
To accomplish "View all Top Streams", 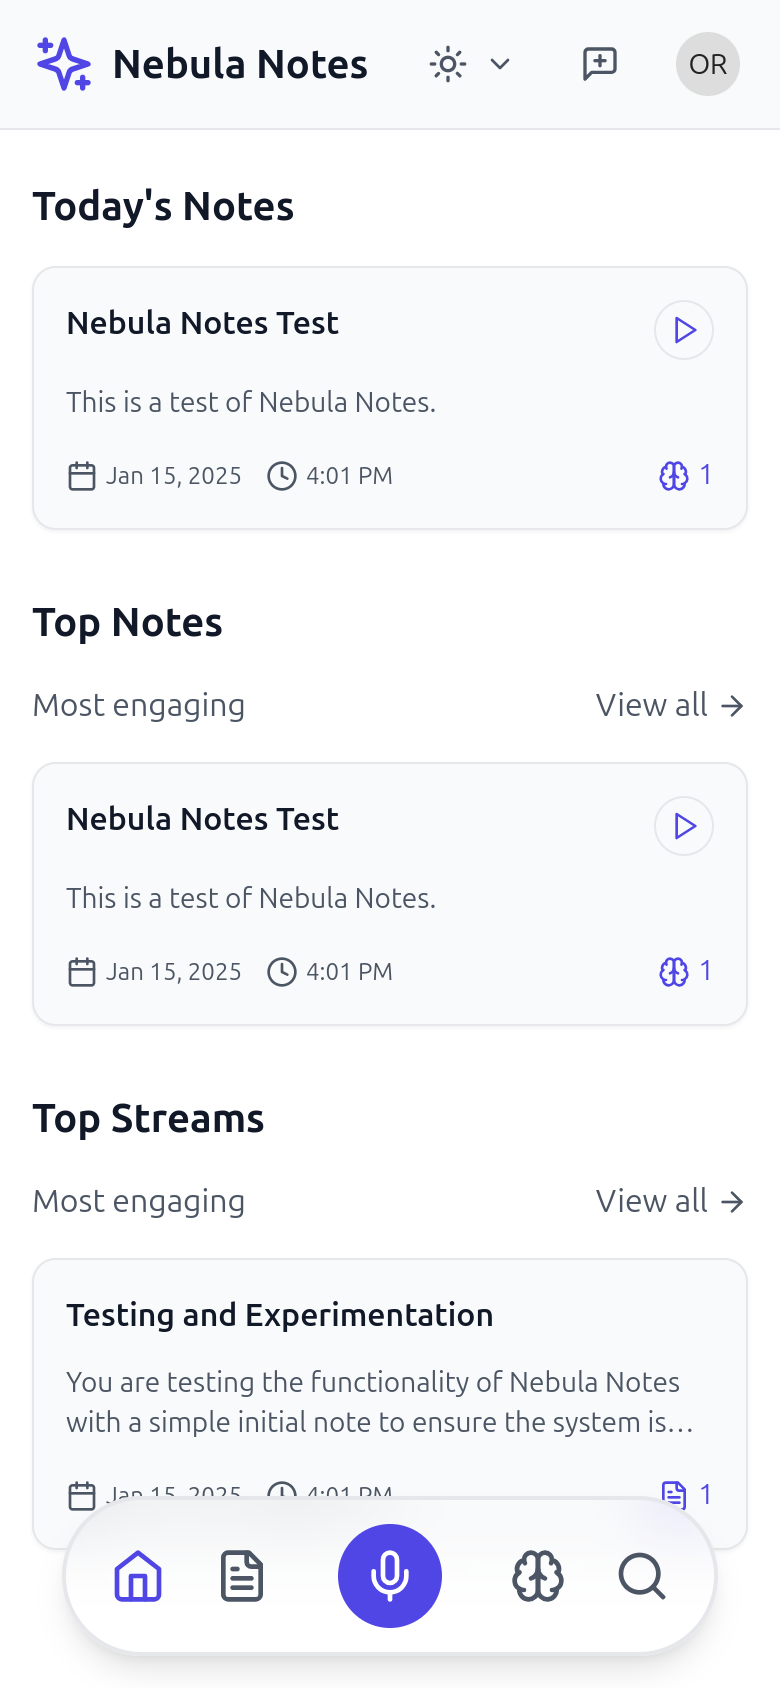I will coord(669,1201).
